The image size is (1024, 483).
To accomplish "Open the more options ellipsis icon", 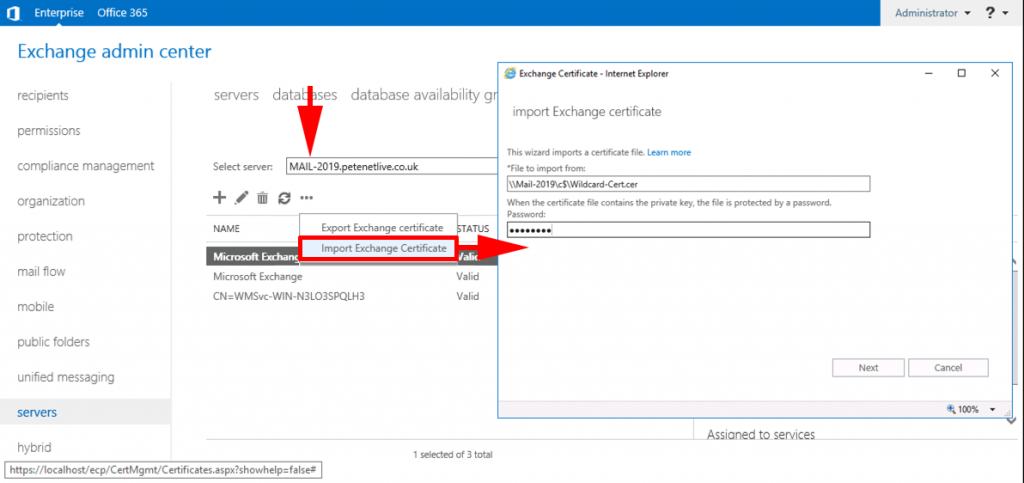I will [307, 199].
